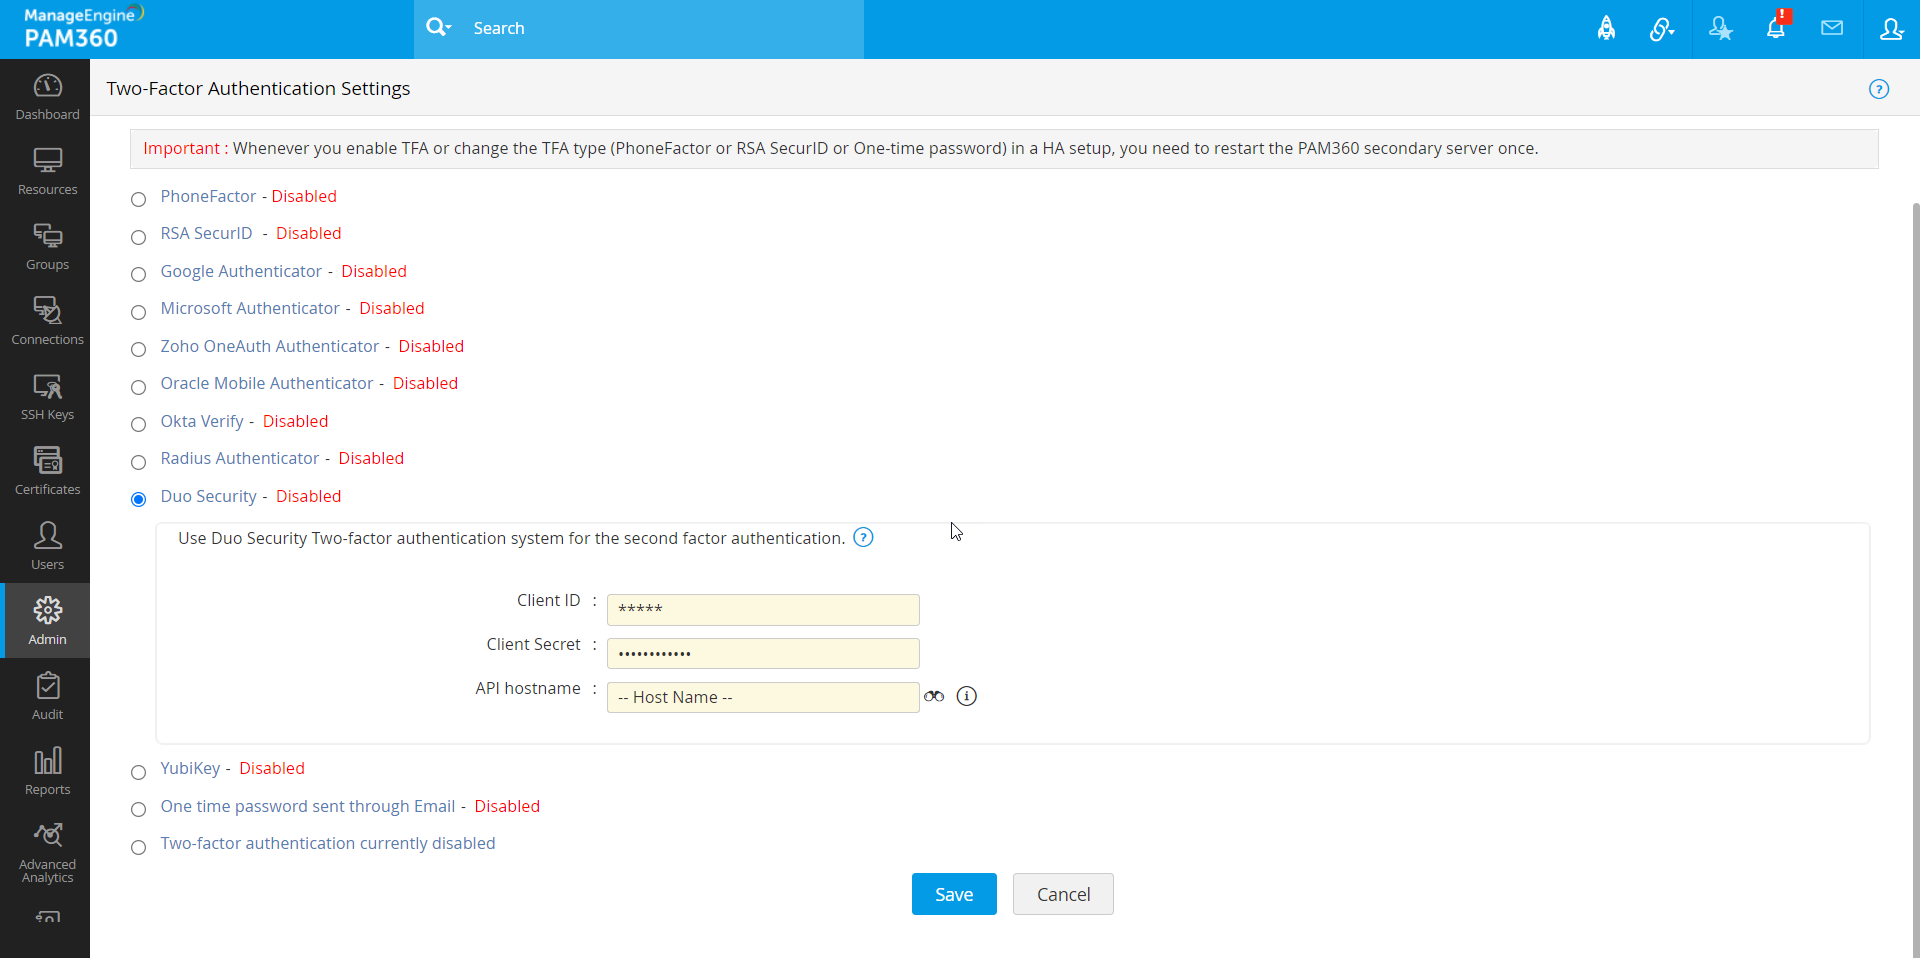Image resolution: width=1920 pixels, height=958 pixels.
Task: Go to Users in the sidebar
Action: tap(47, 547)
